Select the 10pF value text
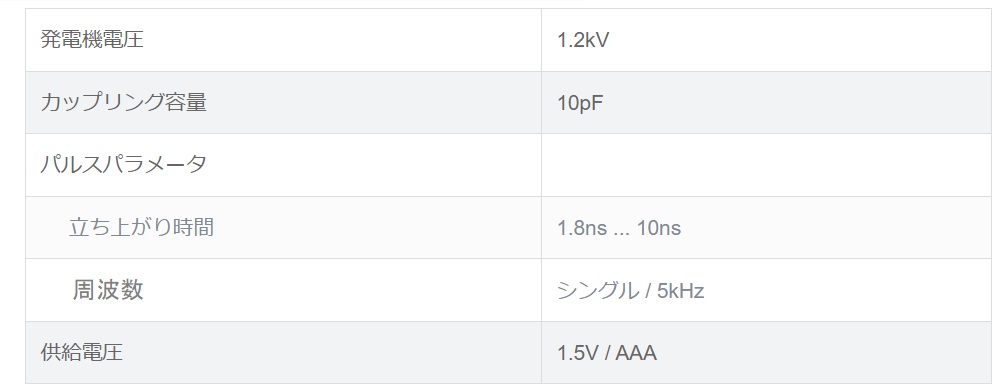 tap(580, 103)
